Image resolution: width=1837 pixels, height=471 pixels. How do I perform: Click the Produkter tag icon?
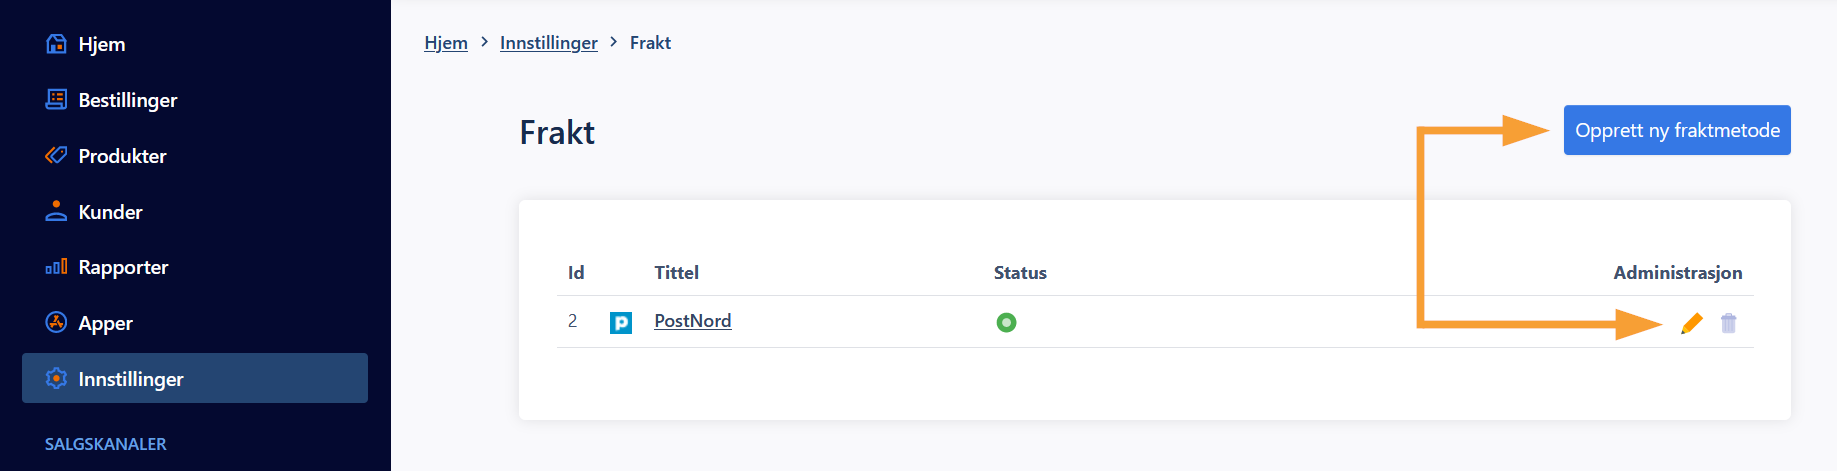[56, 155]
